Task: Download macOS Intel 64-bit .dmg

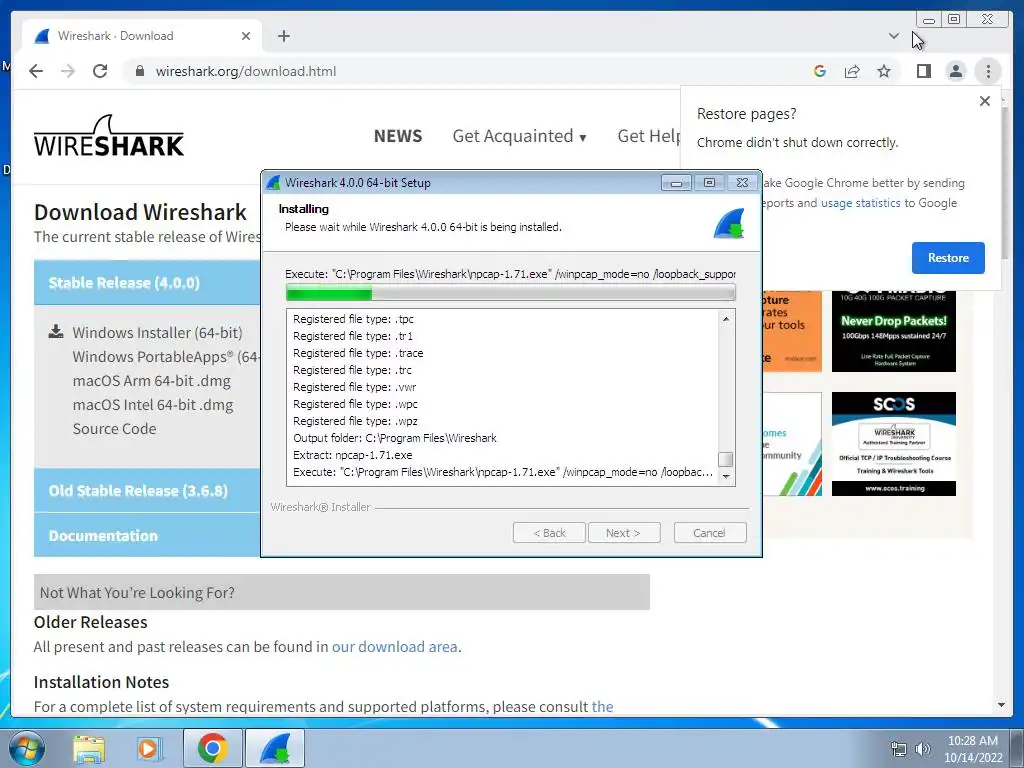Action: pyautogui.click(x=153, y=405)
